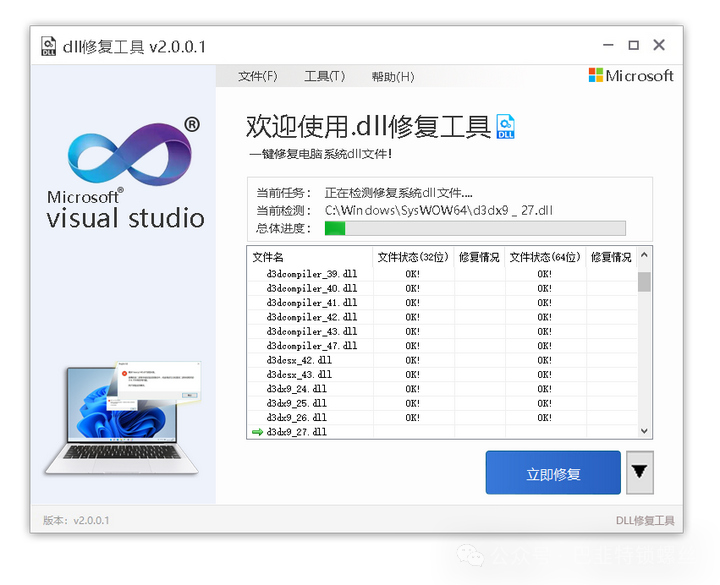
Task: Click the file list scrollbar thumb
Action: coord(644,281)
